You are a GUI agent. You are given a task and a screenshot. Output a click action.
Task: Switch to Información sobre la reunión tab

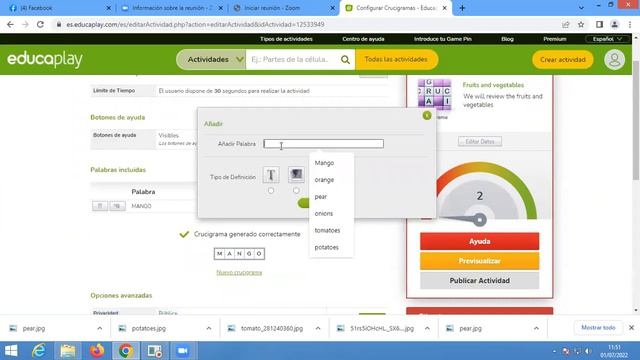pyautogui.click(x=171, y=8)
